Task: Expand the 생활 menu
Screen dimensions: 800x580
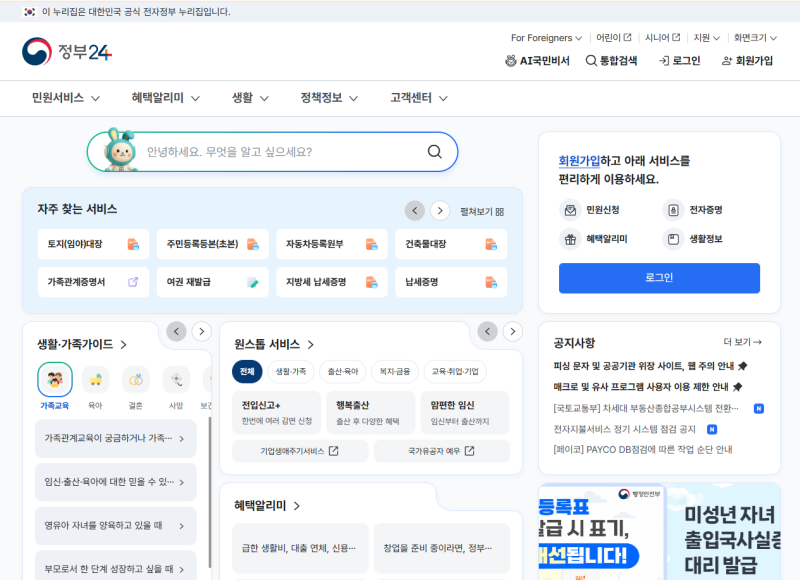Action: point(250,98)
